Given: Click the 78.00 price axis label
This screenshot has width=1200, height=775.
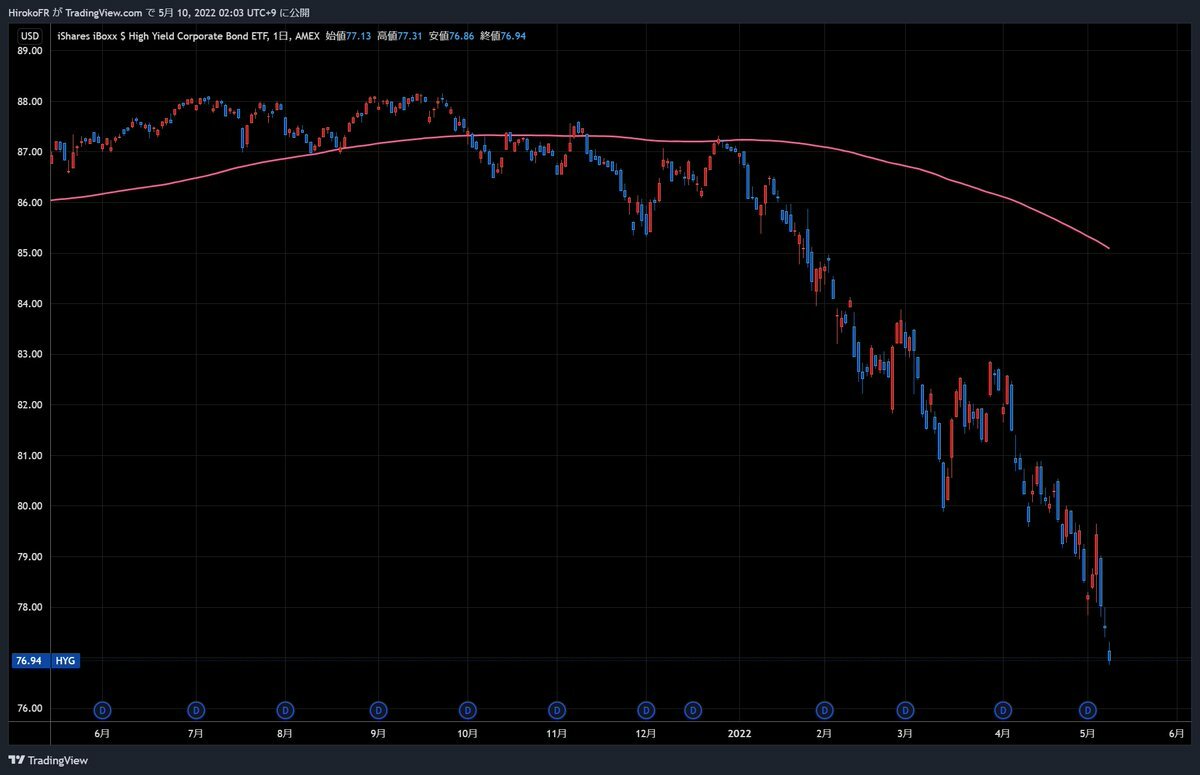Looking at the screenshot, I should pyautogui.click(x=30, y=608).
